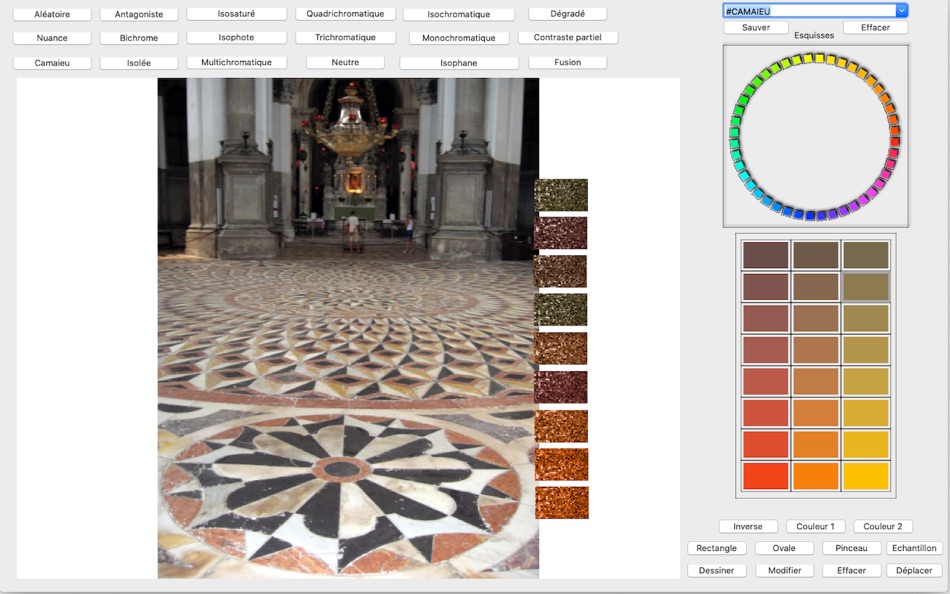This screenshot has height=594, width=950.
Task: Click the Fusion button
Action: [x=568, y=62]
